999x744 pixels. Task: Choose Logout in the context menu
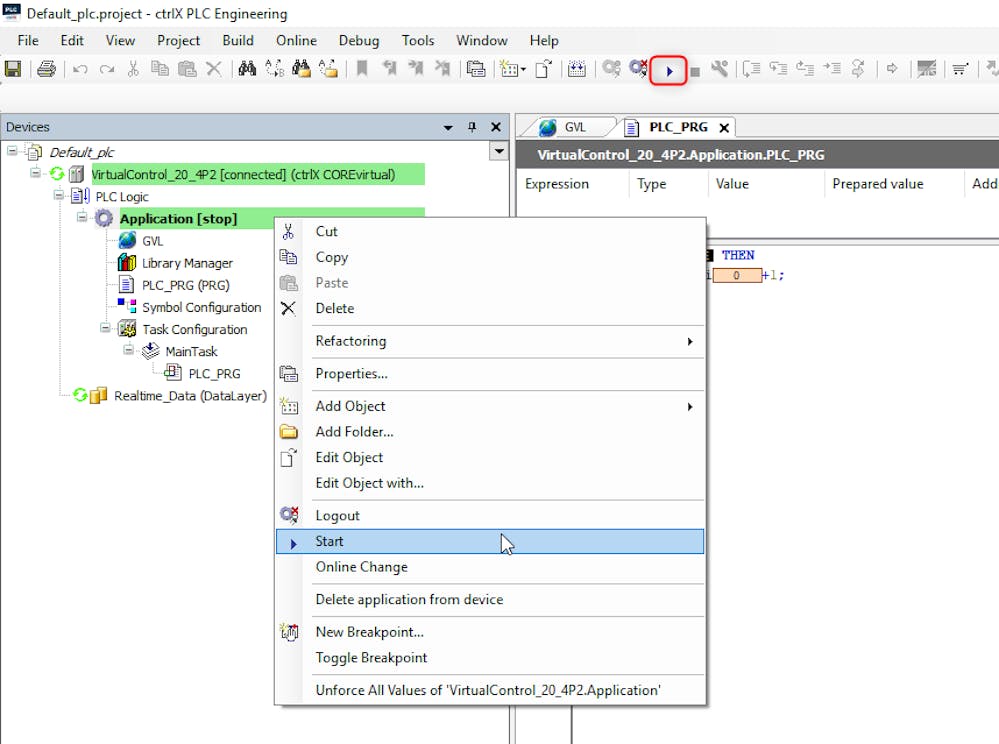click(490, 516)
